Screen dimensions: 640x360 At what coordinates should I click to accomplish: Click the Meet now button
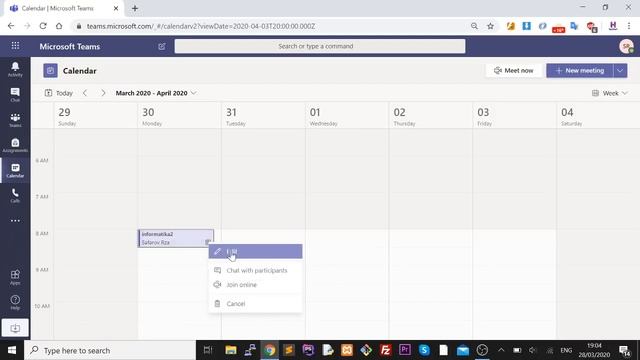point(513,71)
